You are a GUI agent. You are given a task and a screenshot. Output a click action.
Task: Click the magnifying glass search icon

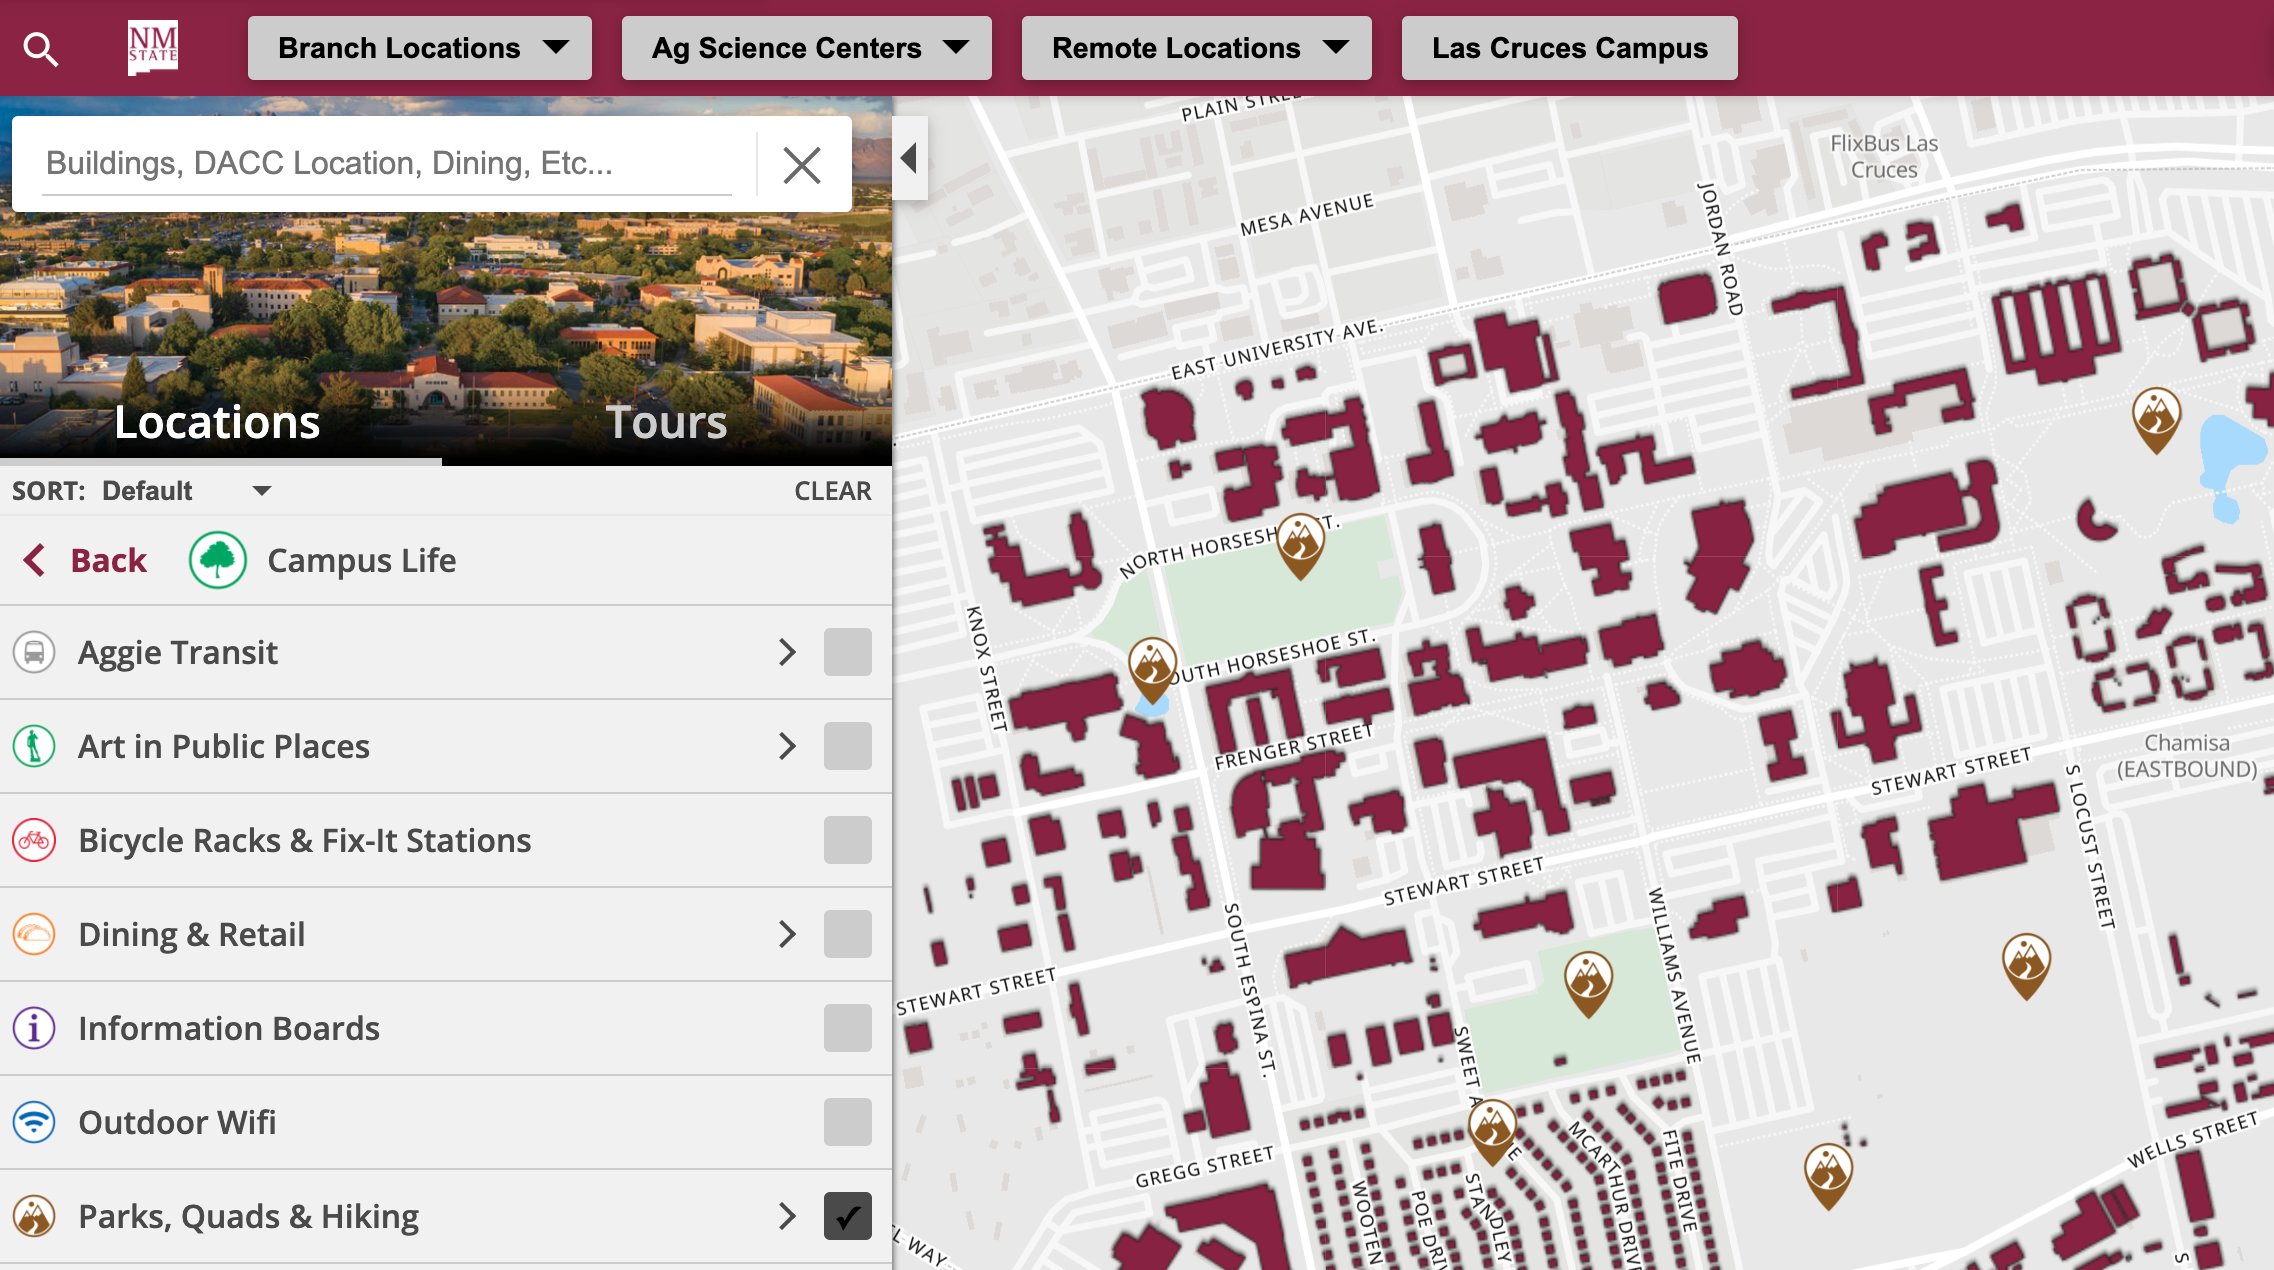click(x=41, y=48)
